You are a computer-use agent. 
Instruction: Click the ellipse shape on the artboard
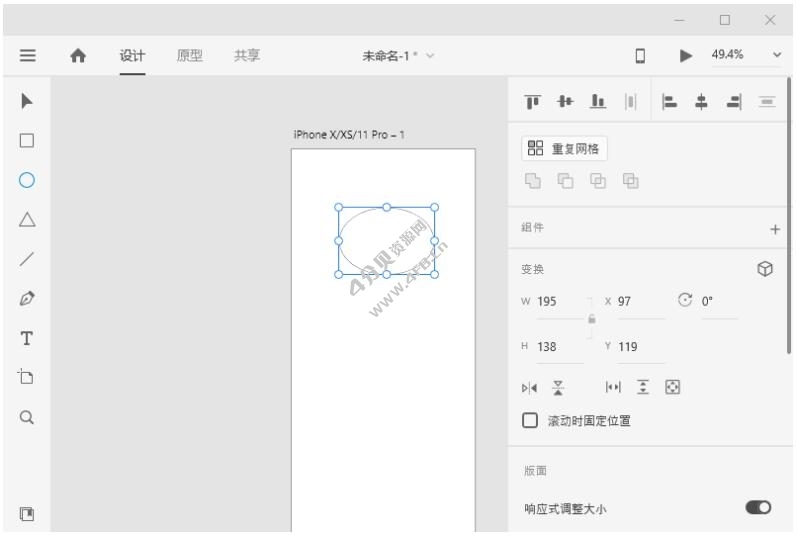point(386,241)
